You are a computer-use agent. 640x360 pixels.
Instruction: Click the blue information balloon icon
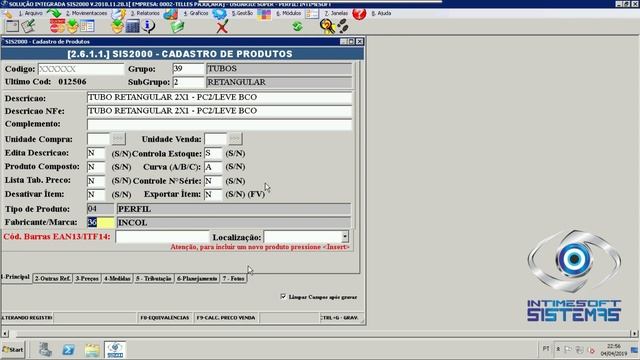point(148,27)
